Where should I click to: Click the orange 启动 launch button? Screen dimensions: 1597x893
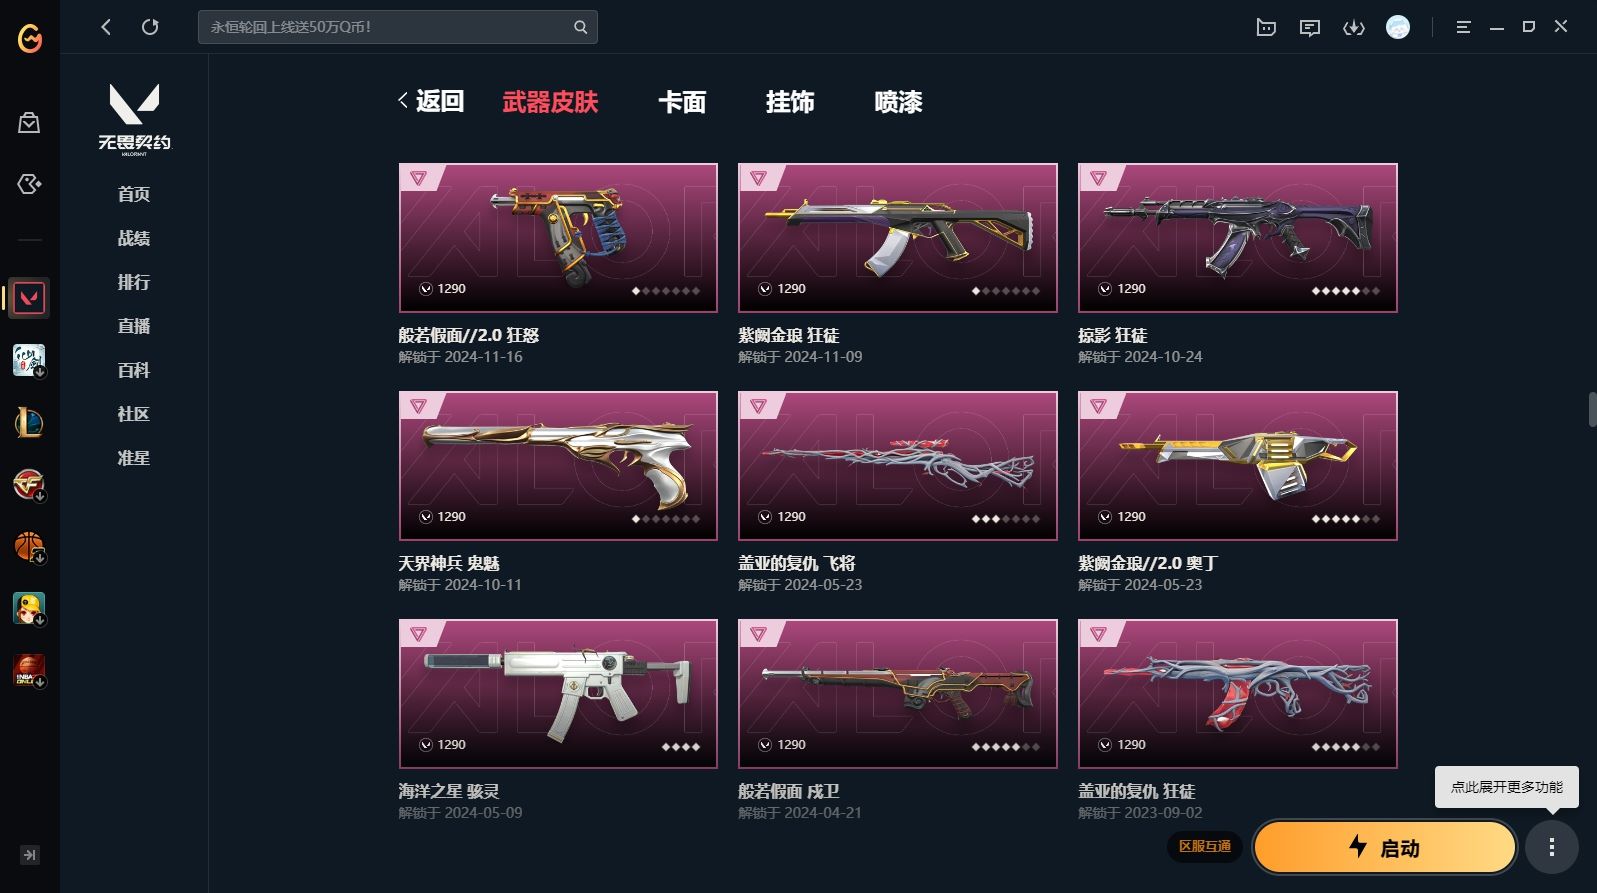click(x=1385, y=848)
